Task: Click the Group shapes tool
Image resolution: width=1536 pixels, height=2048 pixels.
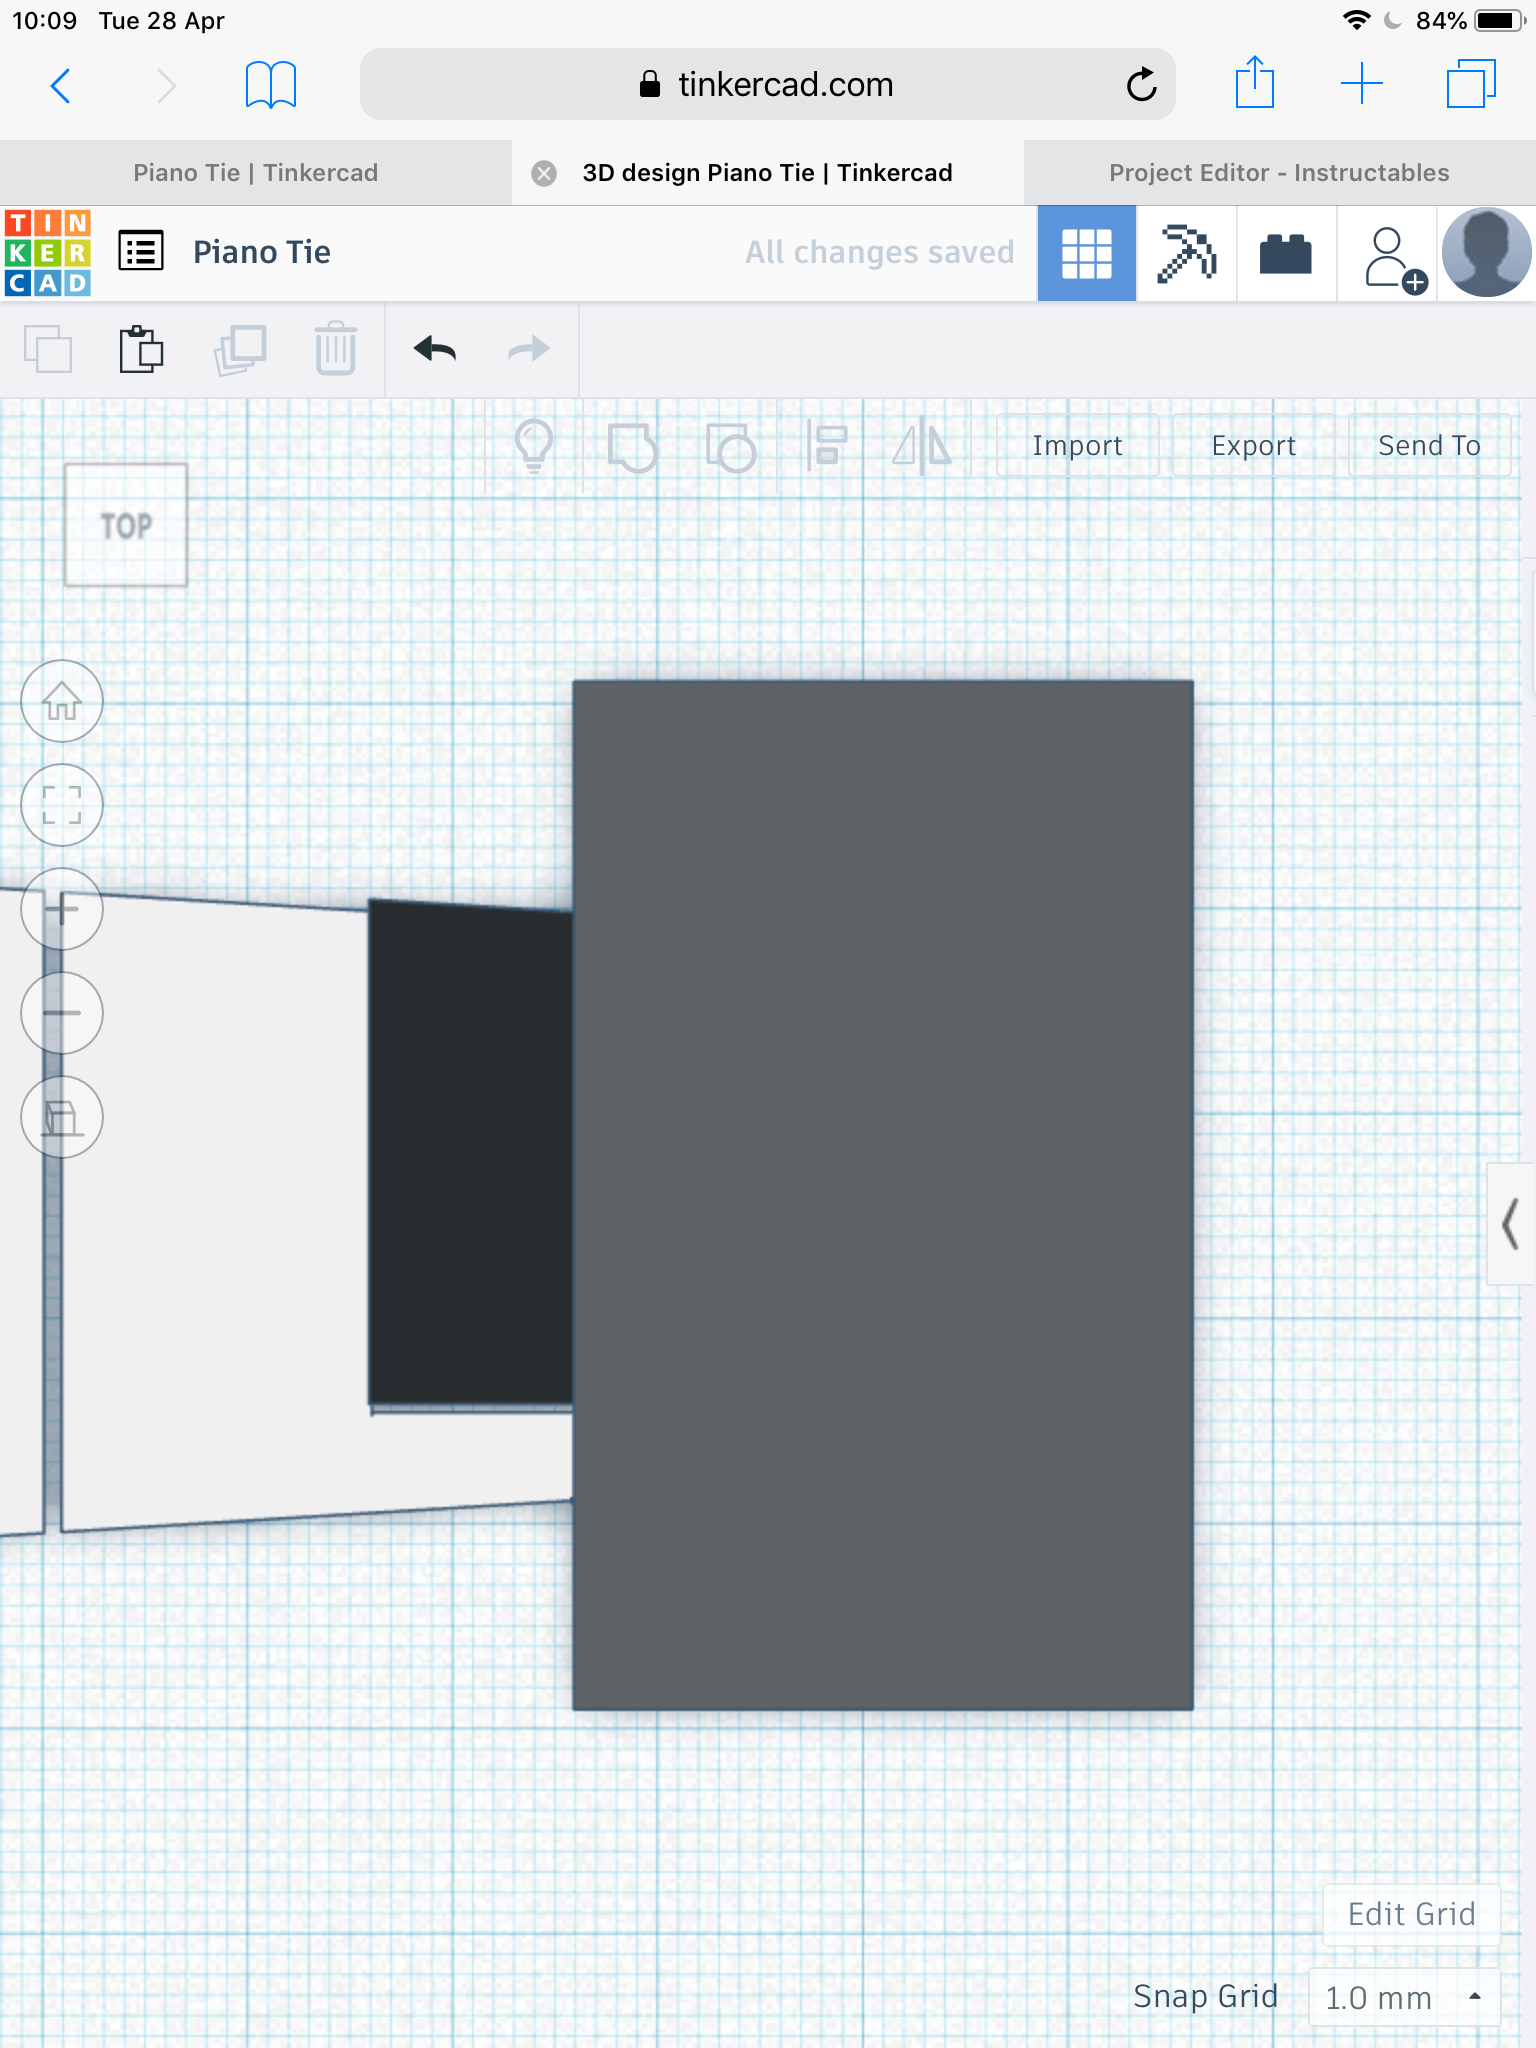Action: pyautogui.click(x=632, y=447)
